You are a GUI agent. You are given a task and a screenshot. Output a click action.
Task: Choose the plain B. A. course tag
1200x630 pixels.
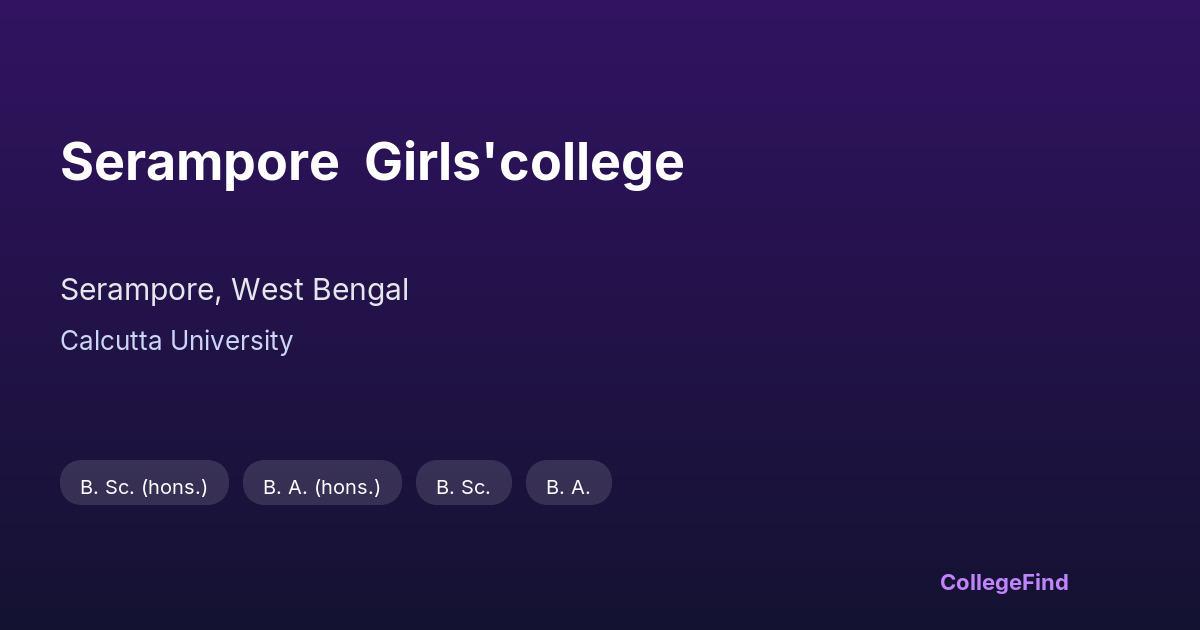(568, 487)
